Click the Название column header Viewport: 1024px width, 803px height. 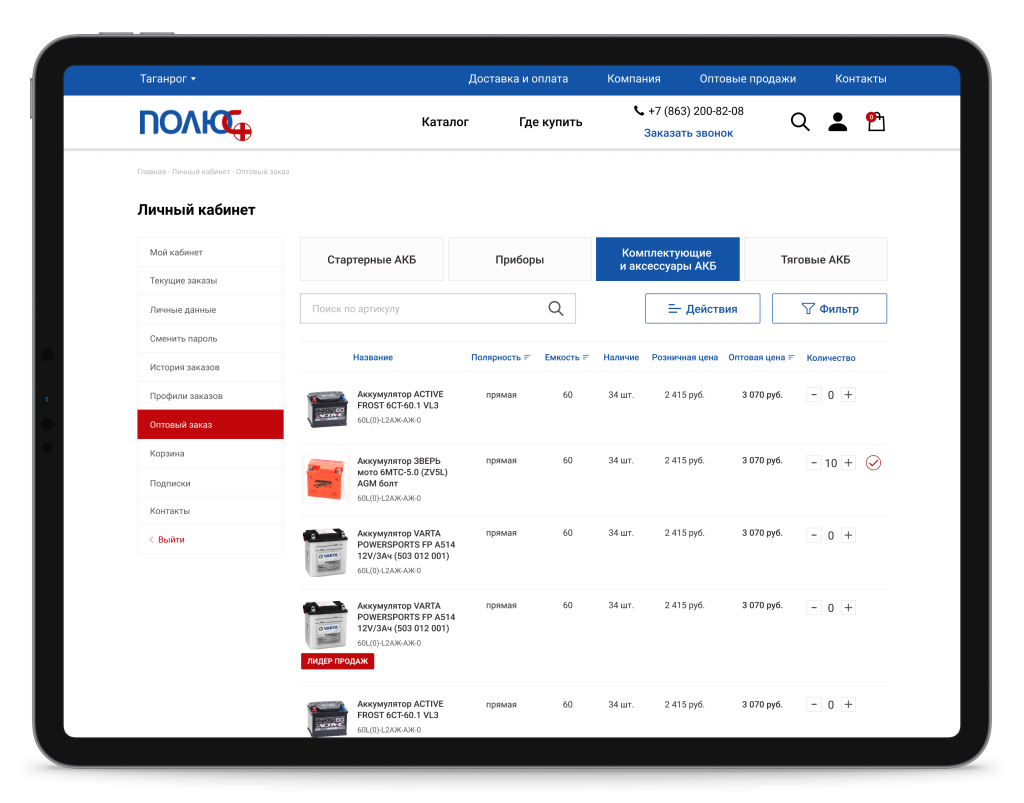(x=373, y=358)
